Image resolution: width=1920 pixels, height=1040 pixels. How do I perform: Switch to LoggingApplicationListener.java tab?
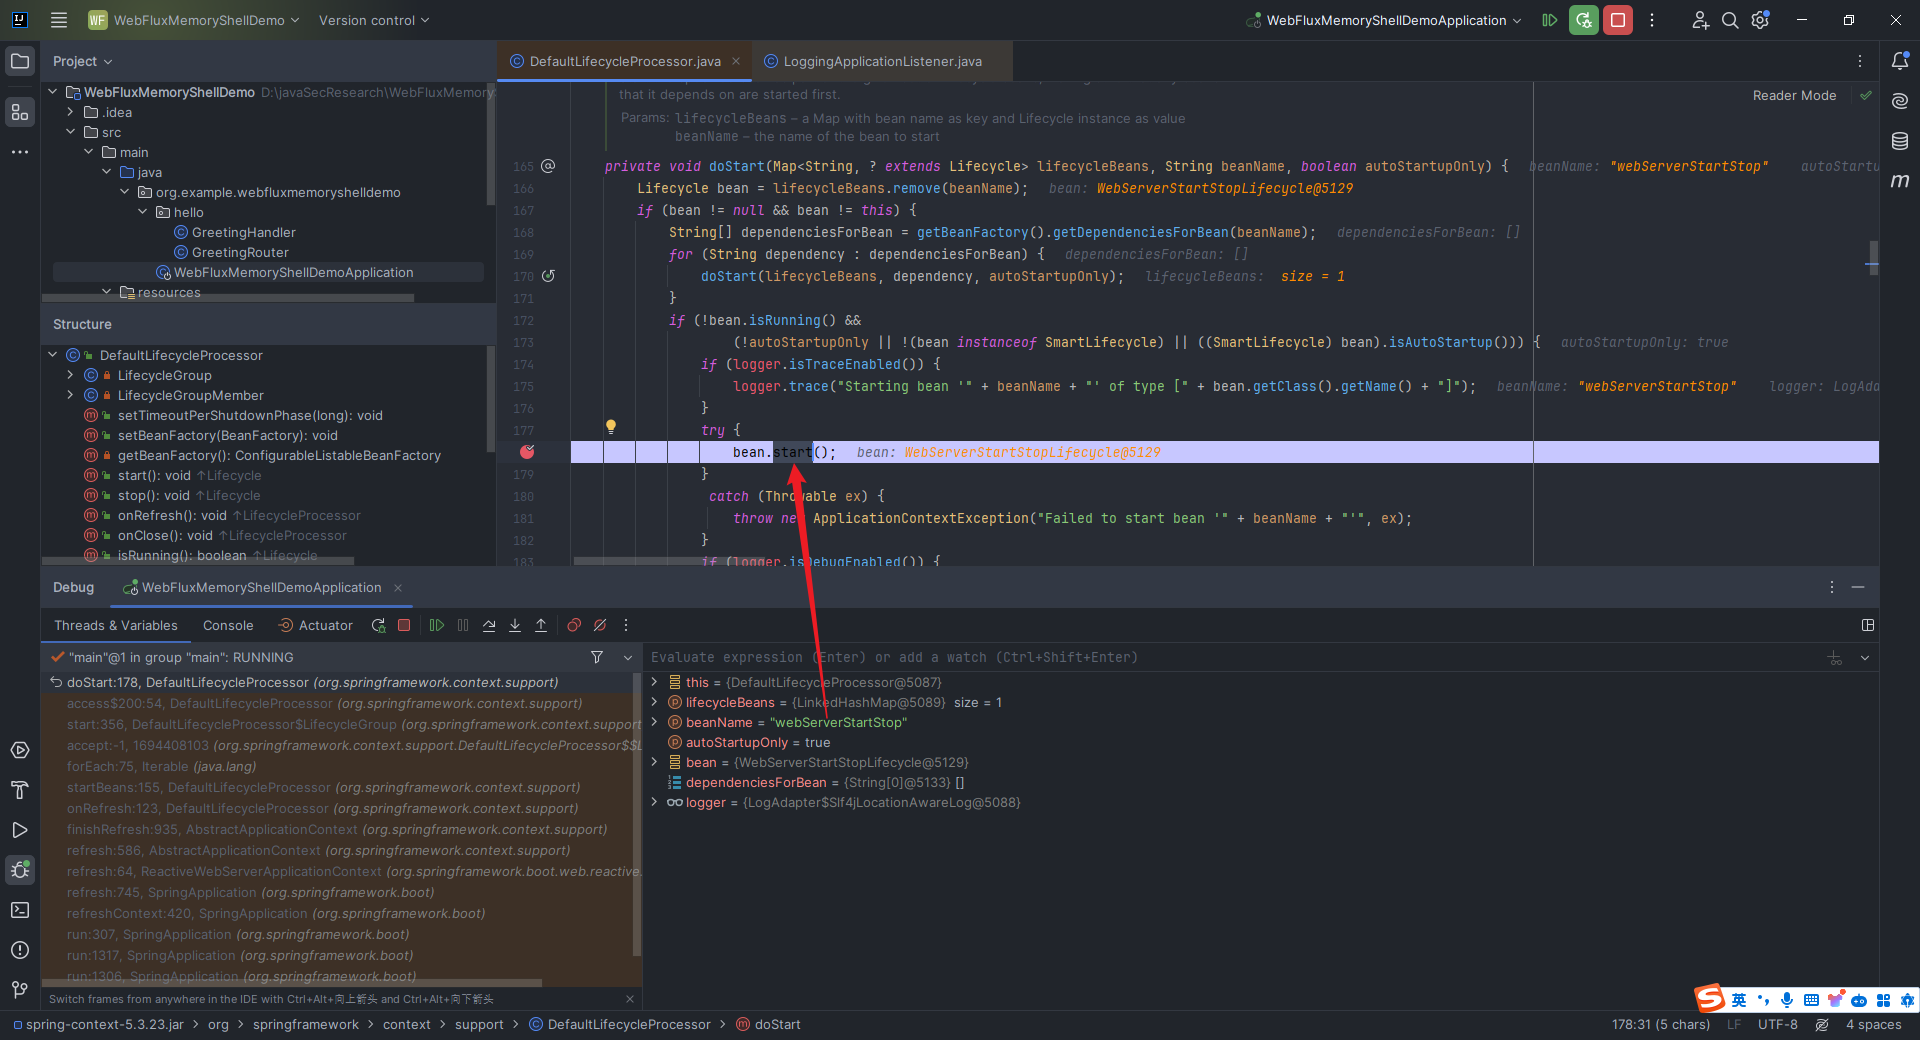[882, 61]
